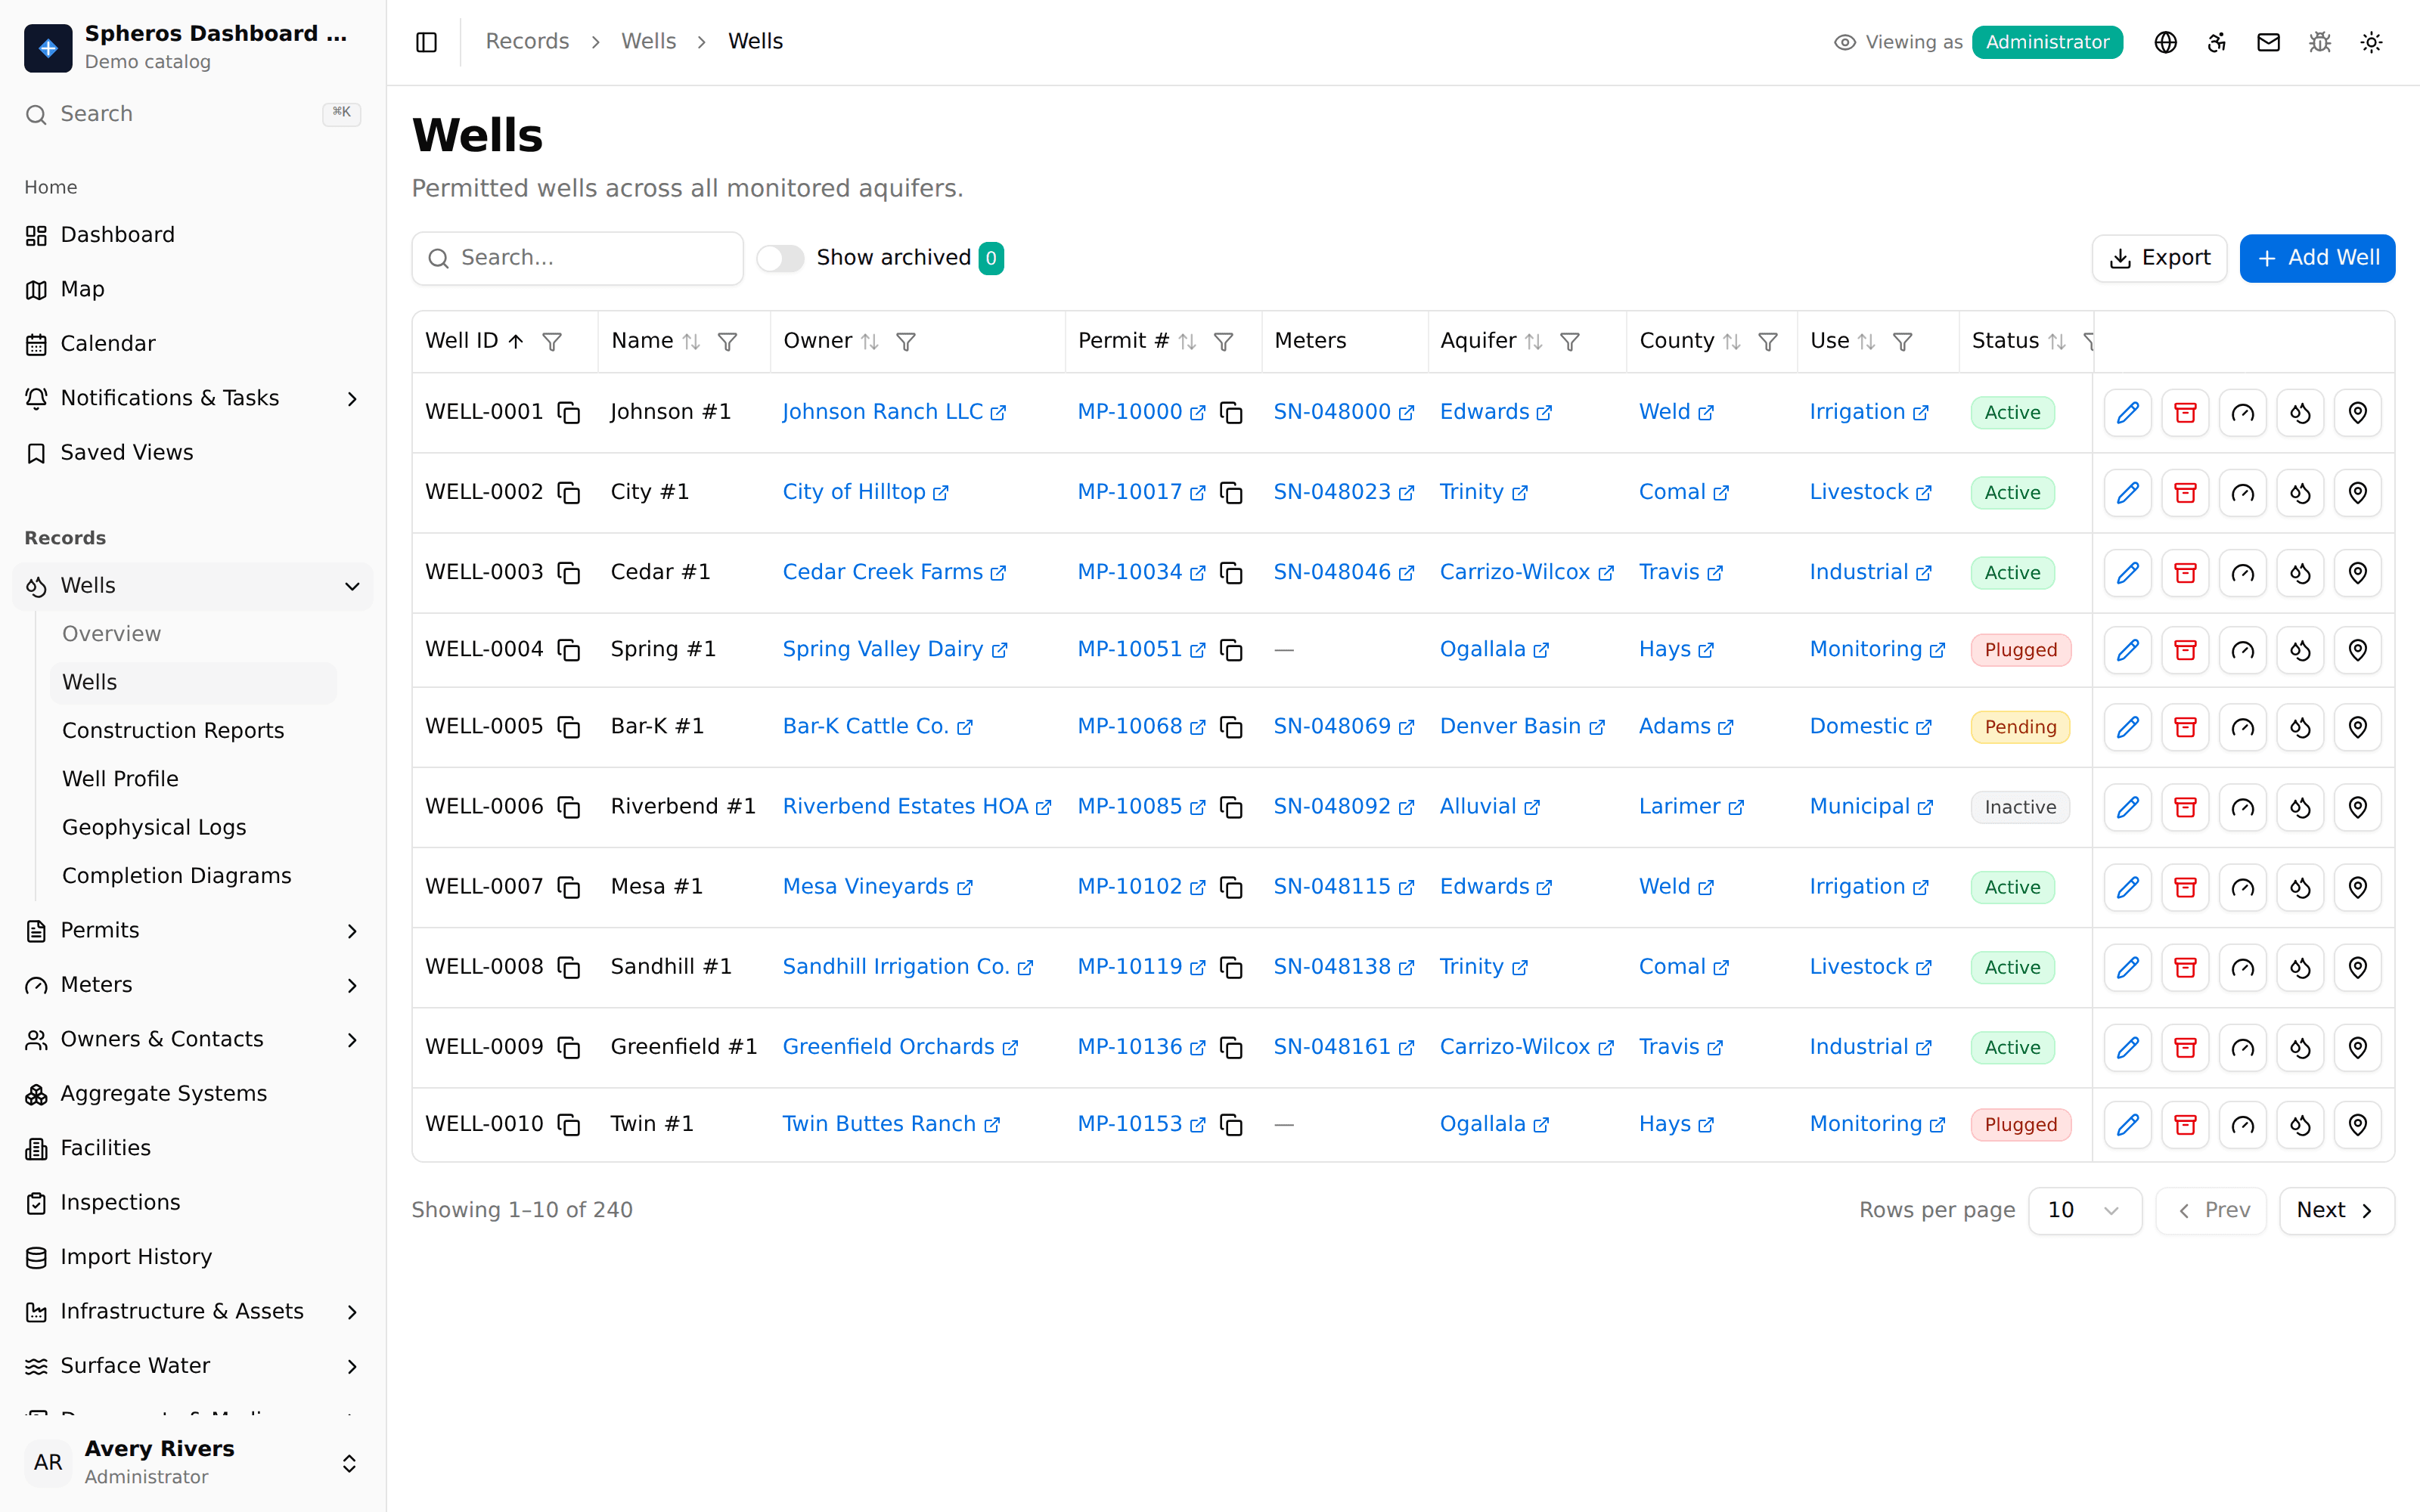Open Rows per page dropdown
This screenshot has width=2420, height=1512.
pos(2084,1210)
